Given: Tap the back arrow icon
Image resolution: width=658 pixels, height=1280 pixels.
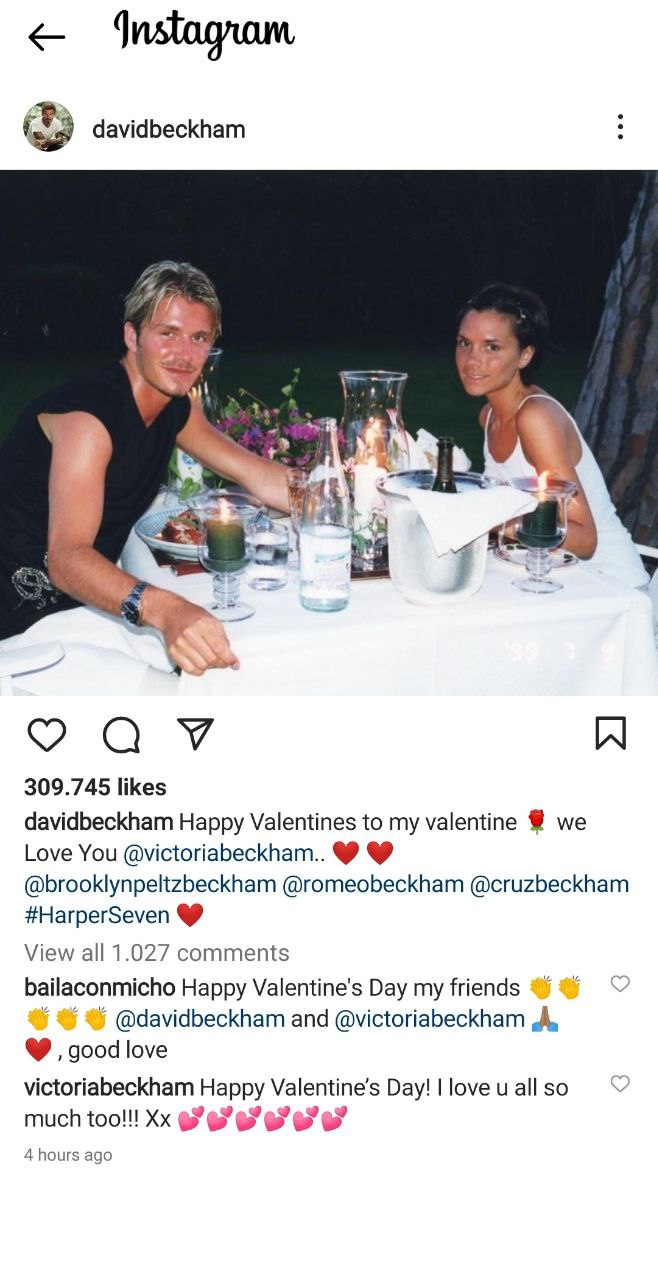Looking at the screenshot, I should 46,38.
